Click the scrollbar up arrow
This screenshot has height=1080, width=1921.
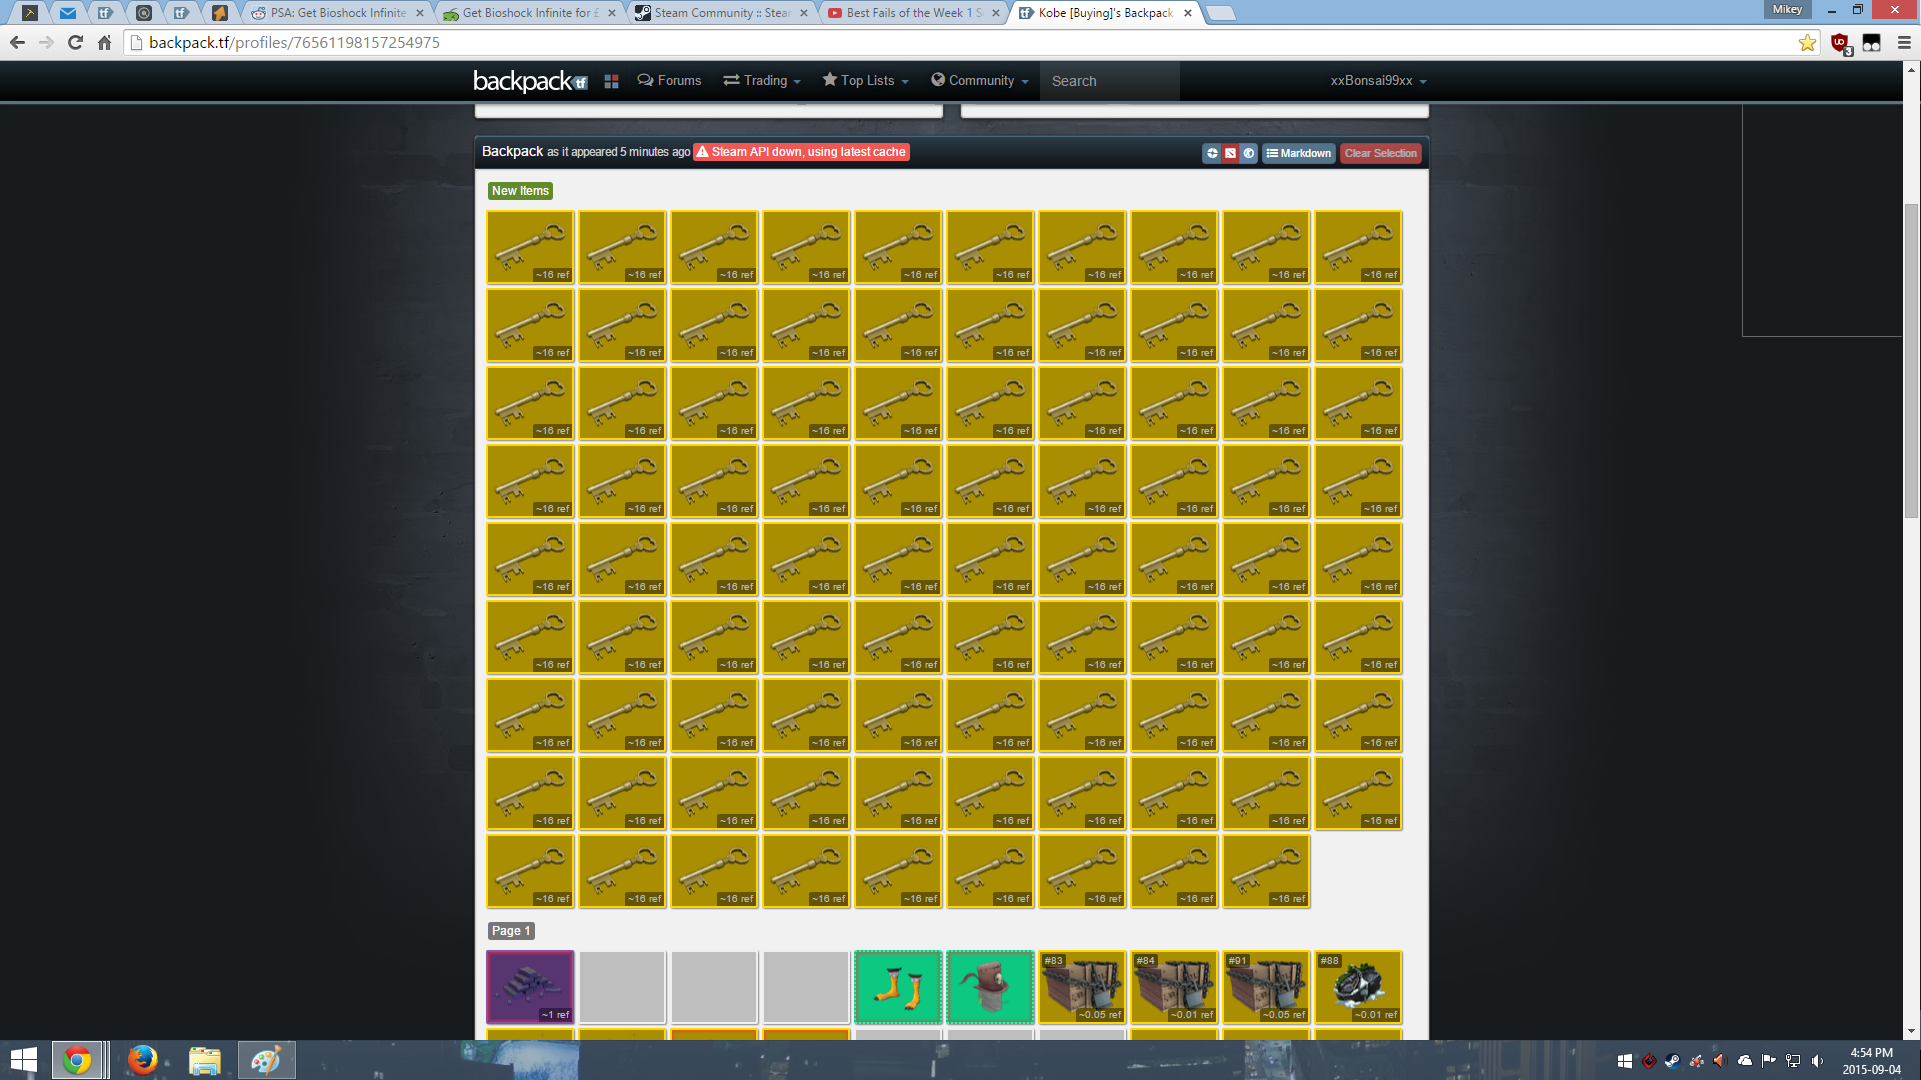pyautogui.click(x=1911, y=69)
